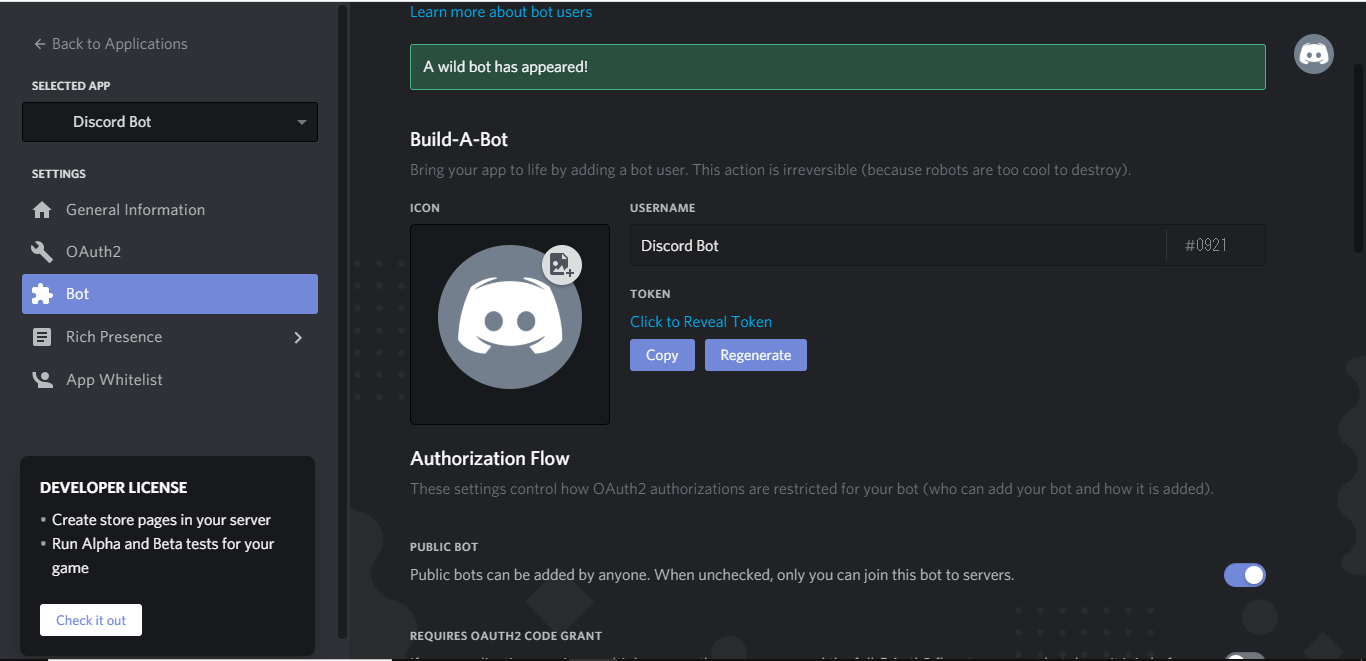Click the #0921 discriminator text

[1206, 245]
